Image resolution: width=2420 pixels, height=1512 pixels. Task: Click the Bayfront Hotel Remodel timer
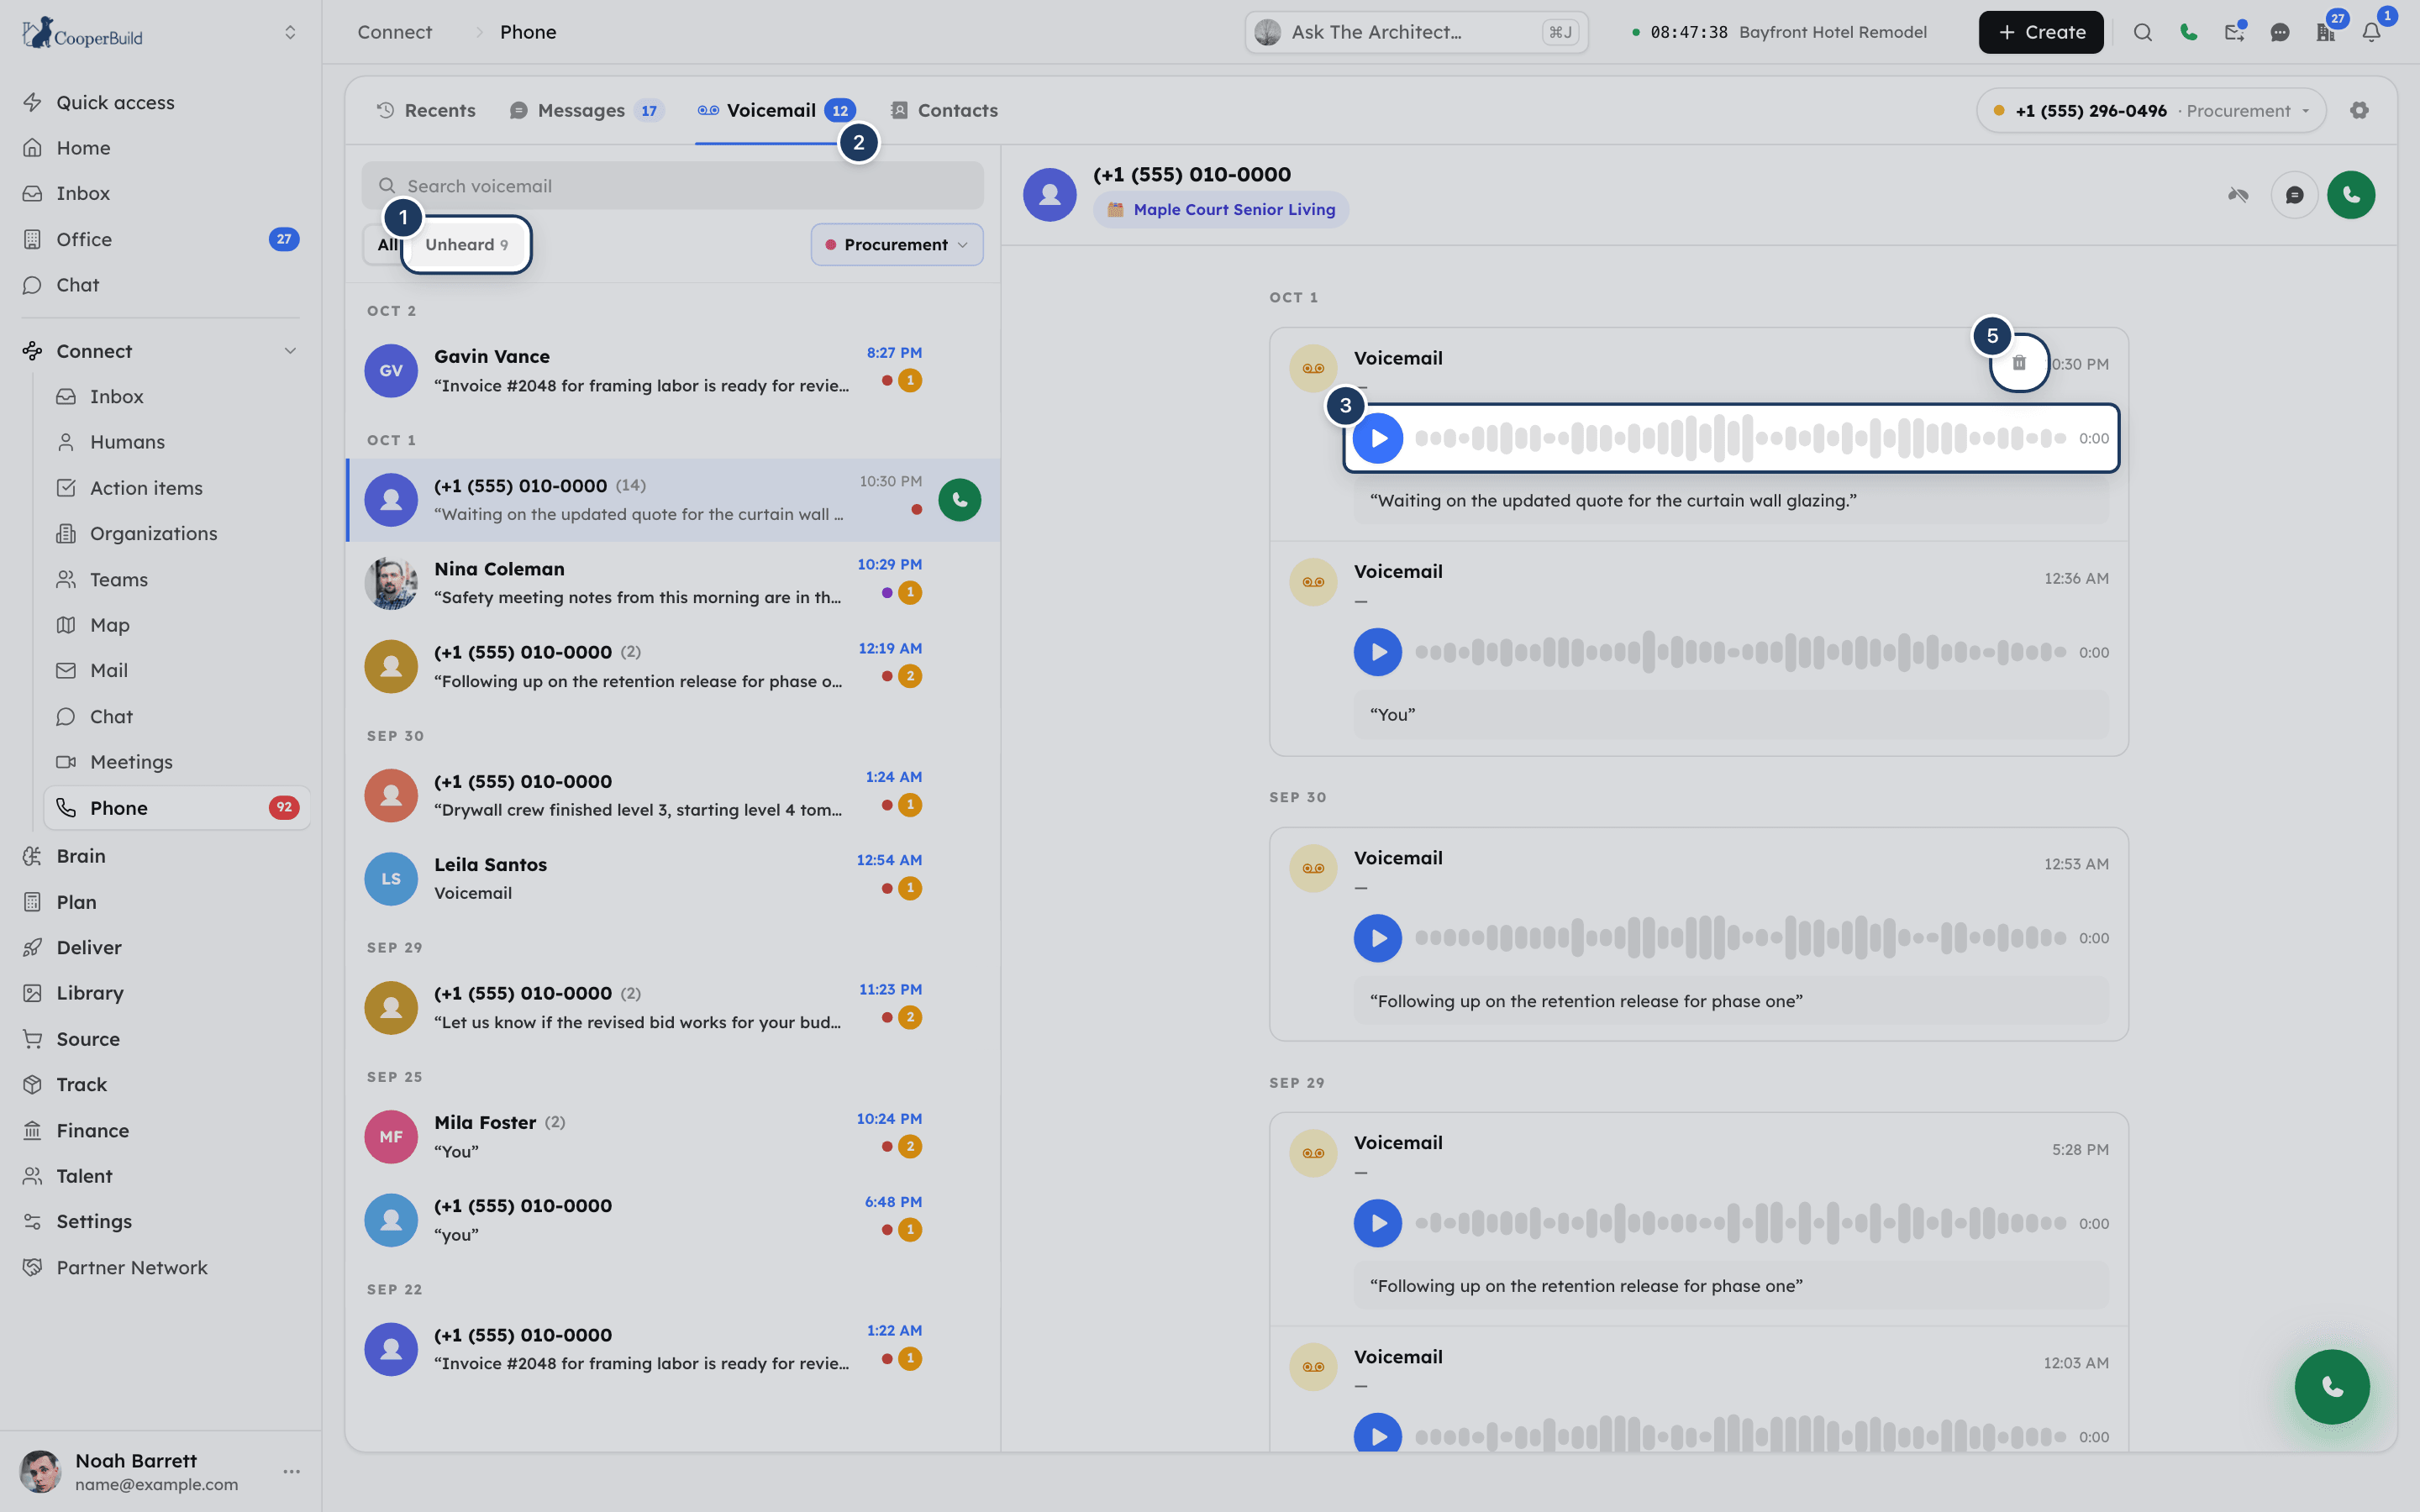1779,32
